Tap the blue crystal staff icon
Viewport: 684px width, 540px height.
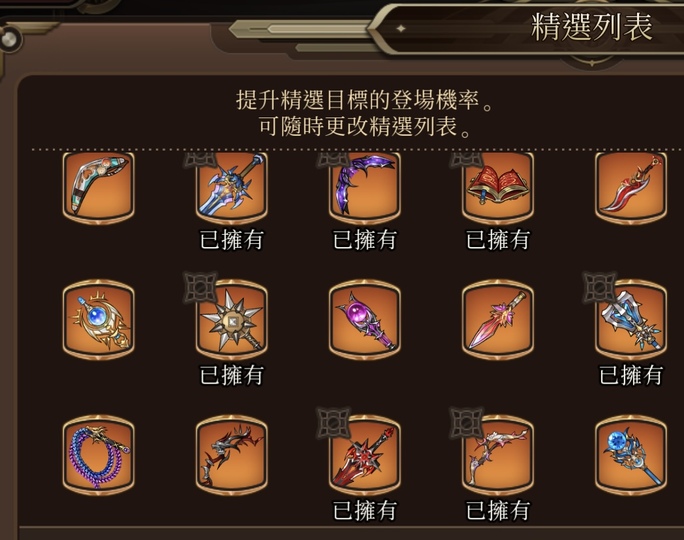(x=631, y=455)
